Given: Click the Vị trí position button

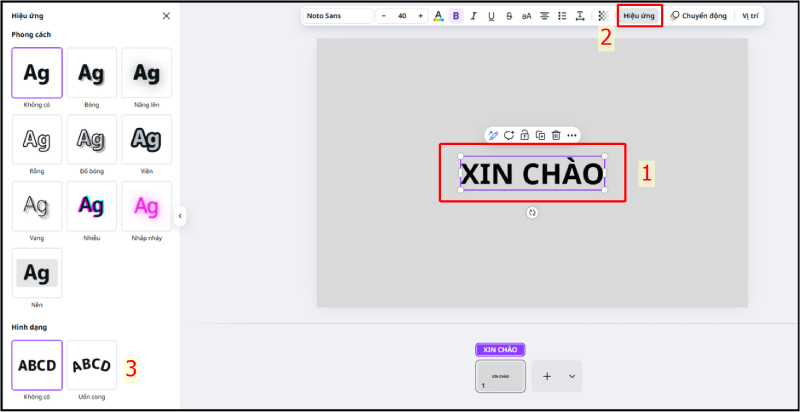Looking at the screenshot, I should point(750,16).
